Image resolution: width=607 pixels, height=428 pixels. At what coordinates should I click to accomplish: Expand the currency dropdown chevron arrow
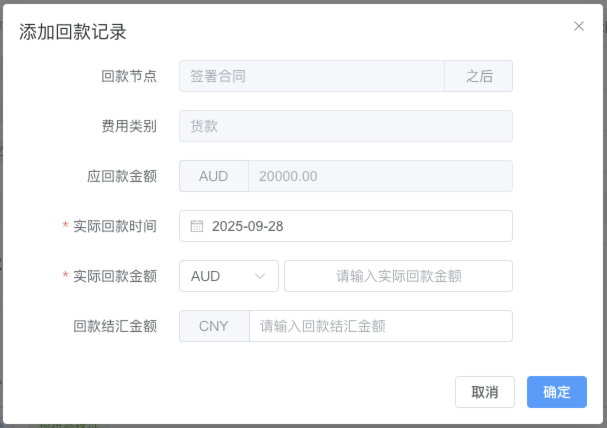coord(262,276)
